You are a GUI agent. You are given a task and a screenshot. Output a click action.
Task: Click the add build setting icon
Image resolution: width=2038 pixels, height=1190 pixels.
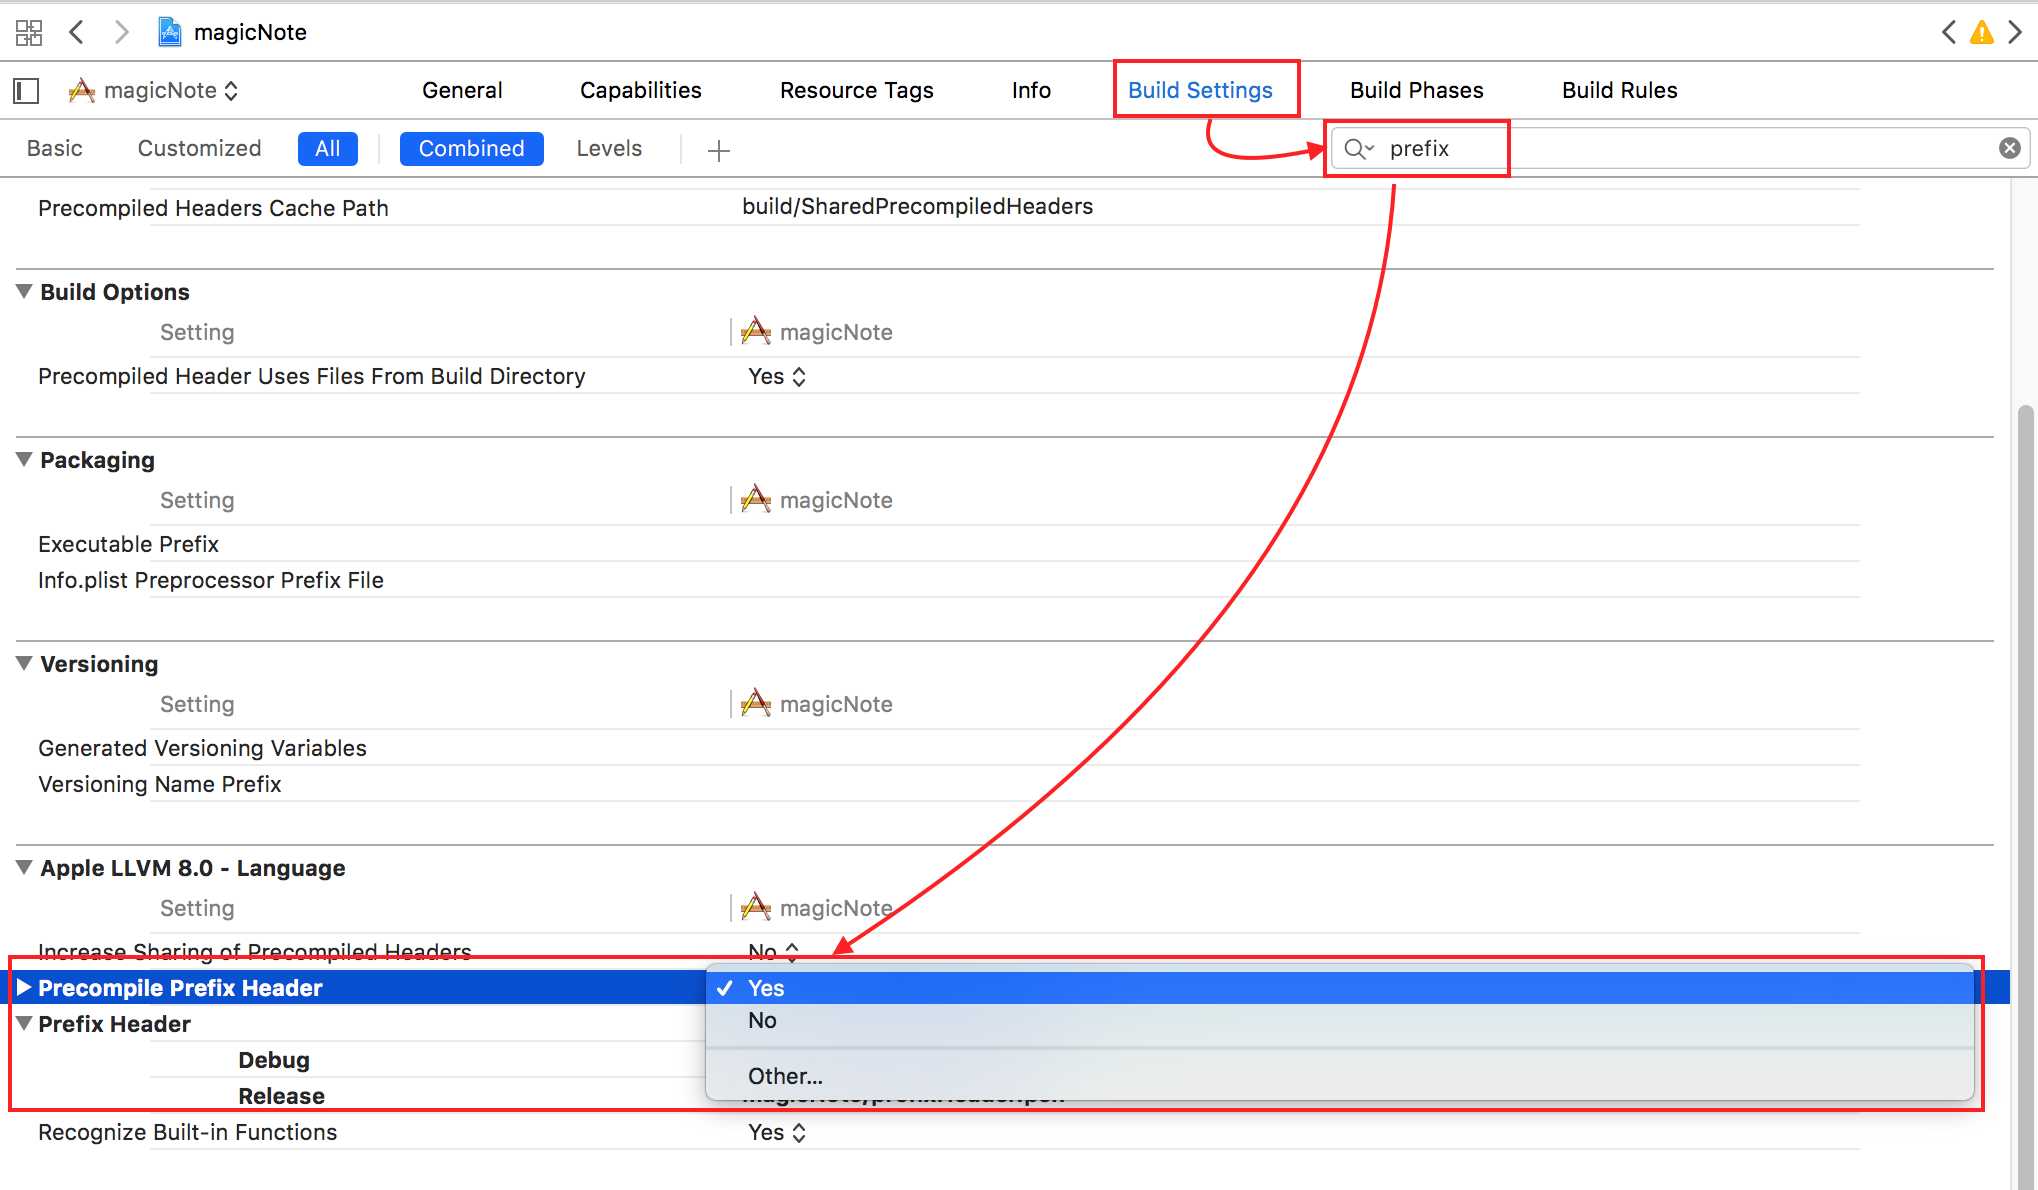coord(719,147)
